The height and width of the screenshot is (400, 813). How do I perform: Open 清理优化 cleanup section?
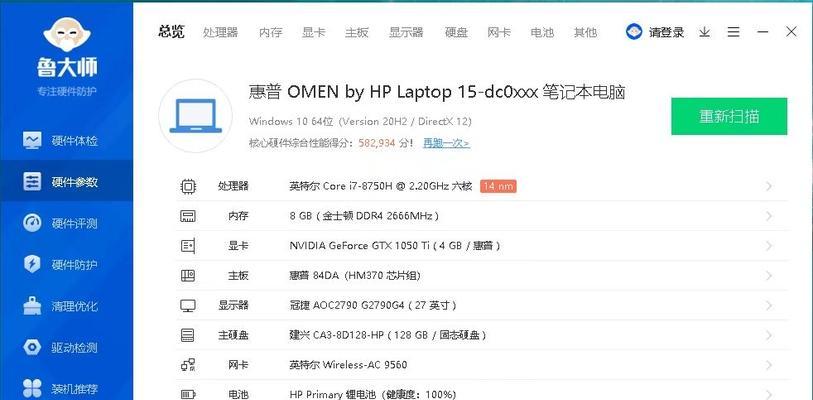66,306
